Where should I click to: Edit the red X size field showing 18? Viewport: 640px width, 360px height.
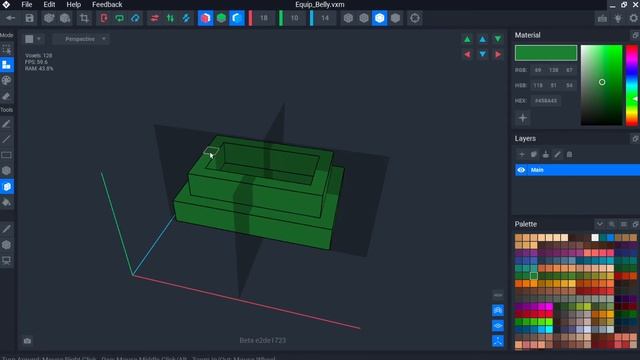tap(264, 18)
